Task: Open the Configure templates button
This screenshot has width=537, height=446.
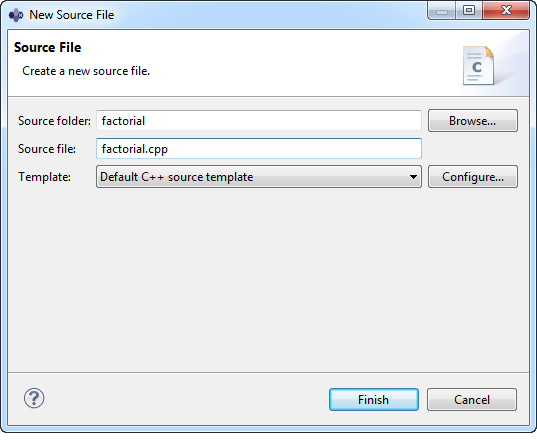Action: click(x=473, y=177)
